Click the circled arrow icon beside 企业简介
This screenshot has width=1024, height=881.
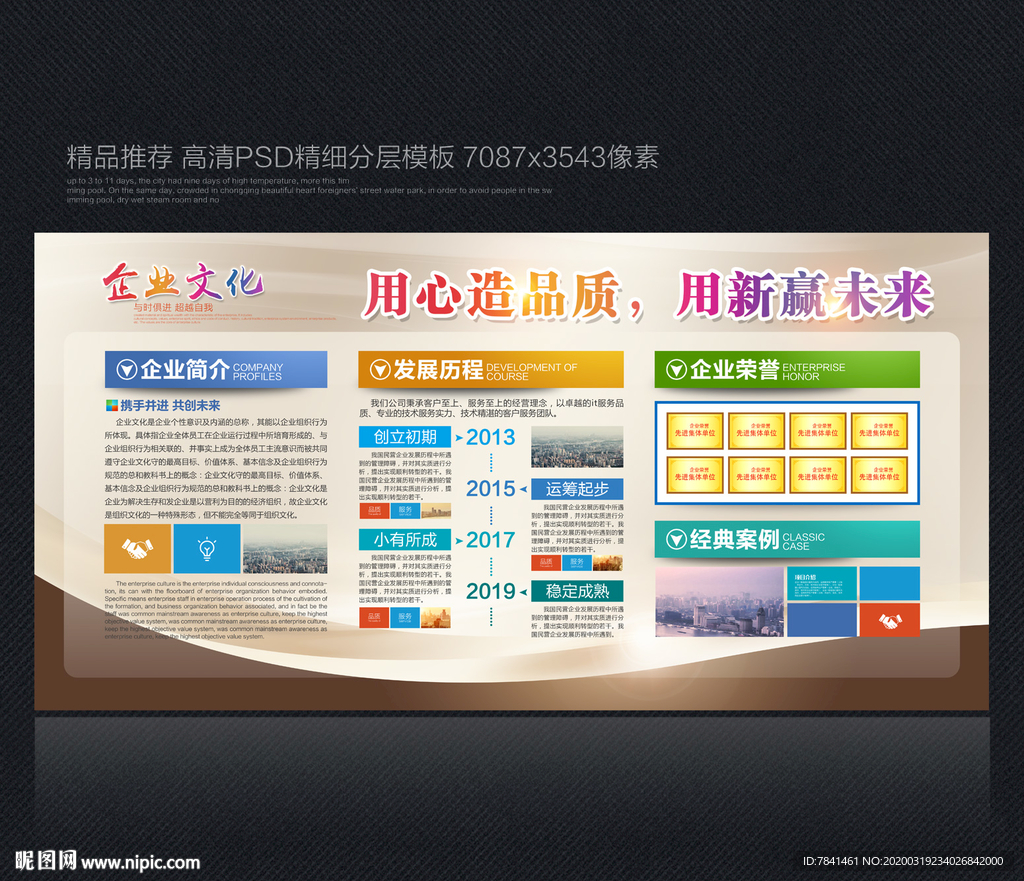click(126, 370)
